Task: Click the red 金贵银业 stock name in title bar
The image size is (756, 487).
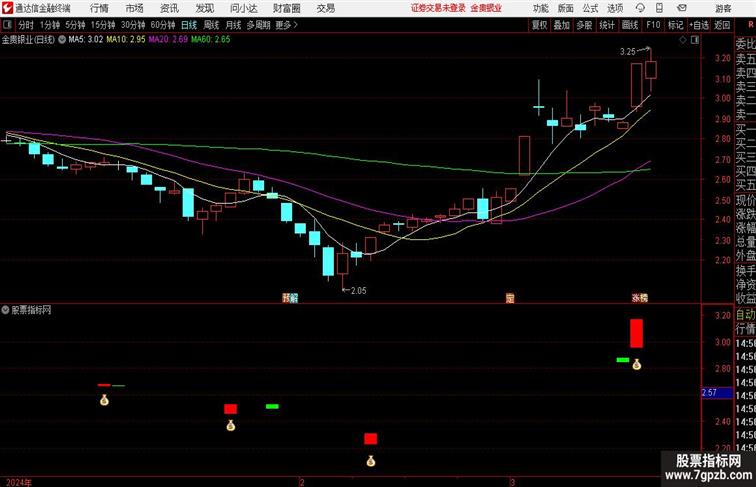Action: pyautogui.click(x=486, y=8)
